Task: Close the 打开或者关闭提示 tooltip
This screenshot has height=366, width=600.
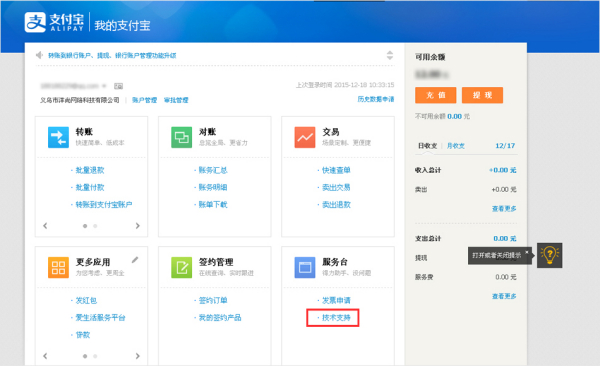Action: tap(527, 252)
